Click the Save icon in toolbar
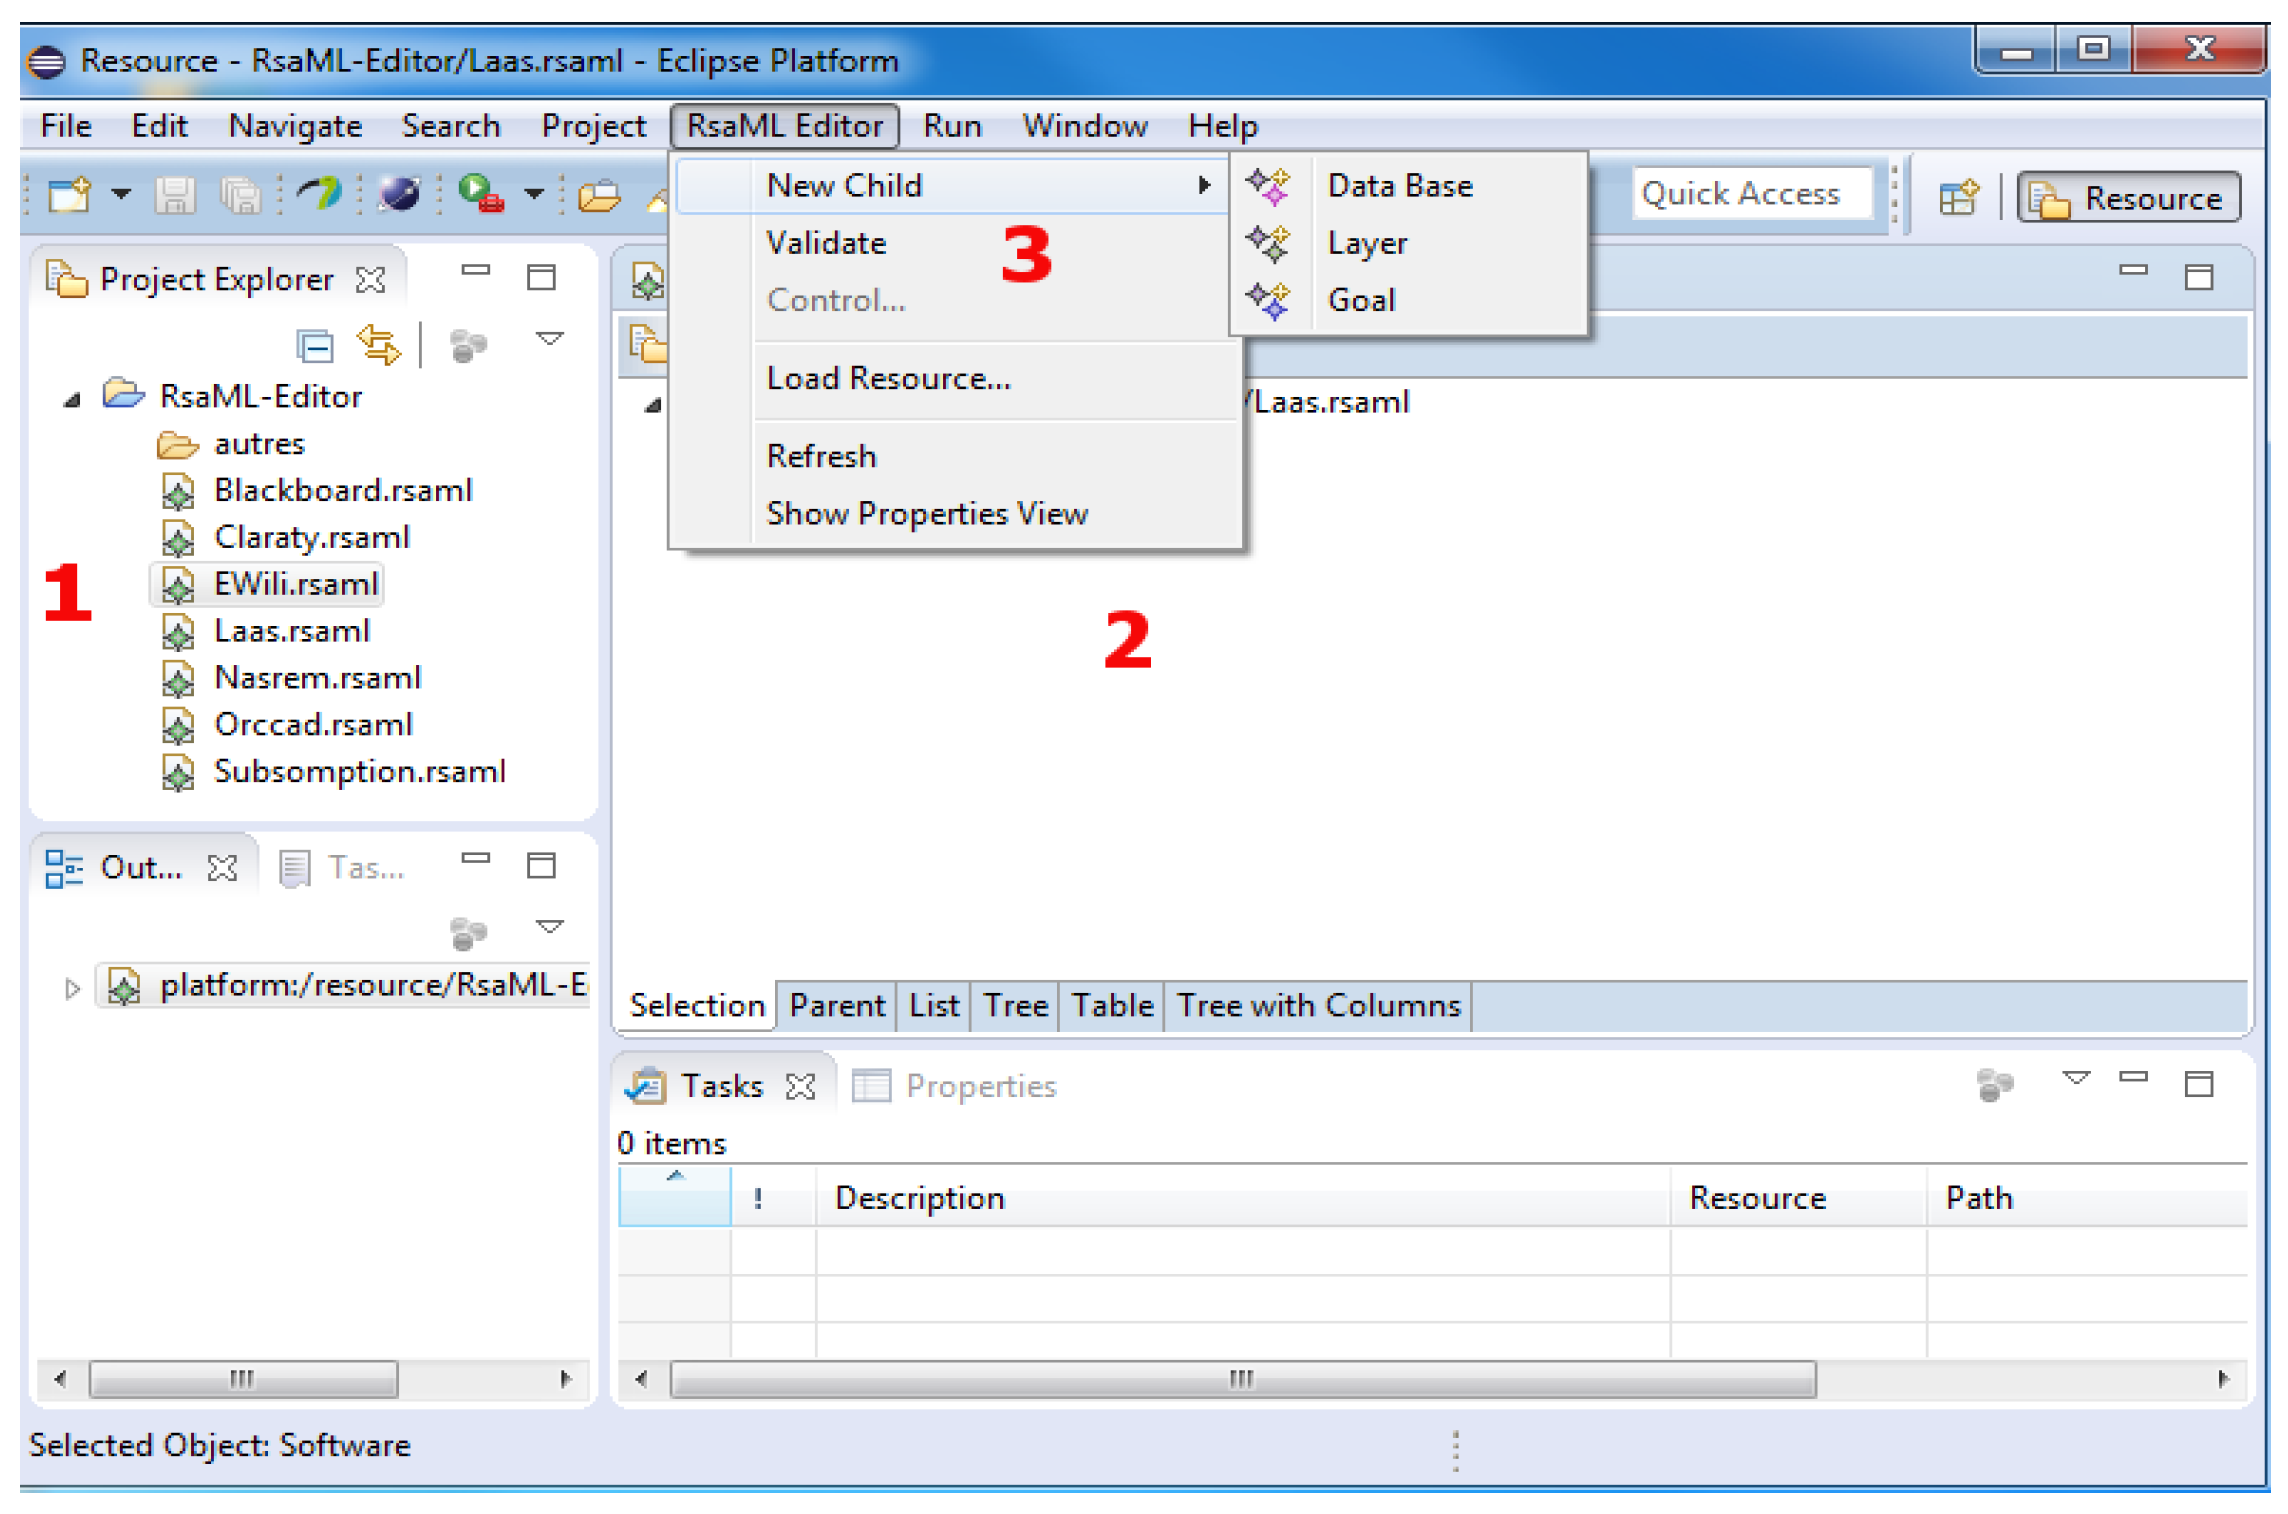 [175, 195]
